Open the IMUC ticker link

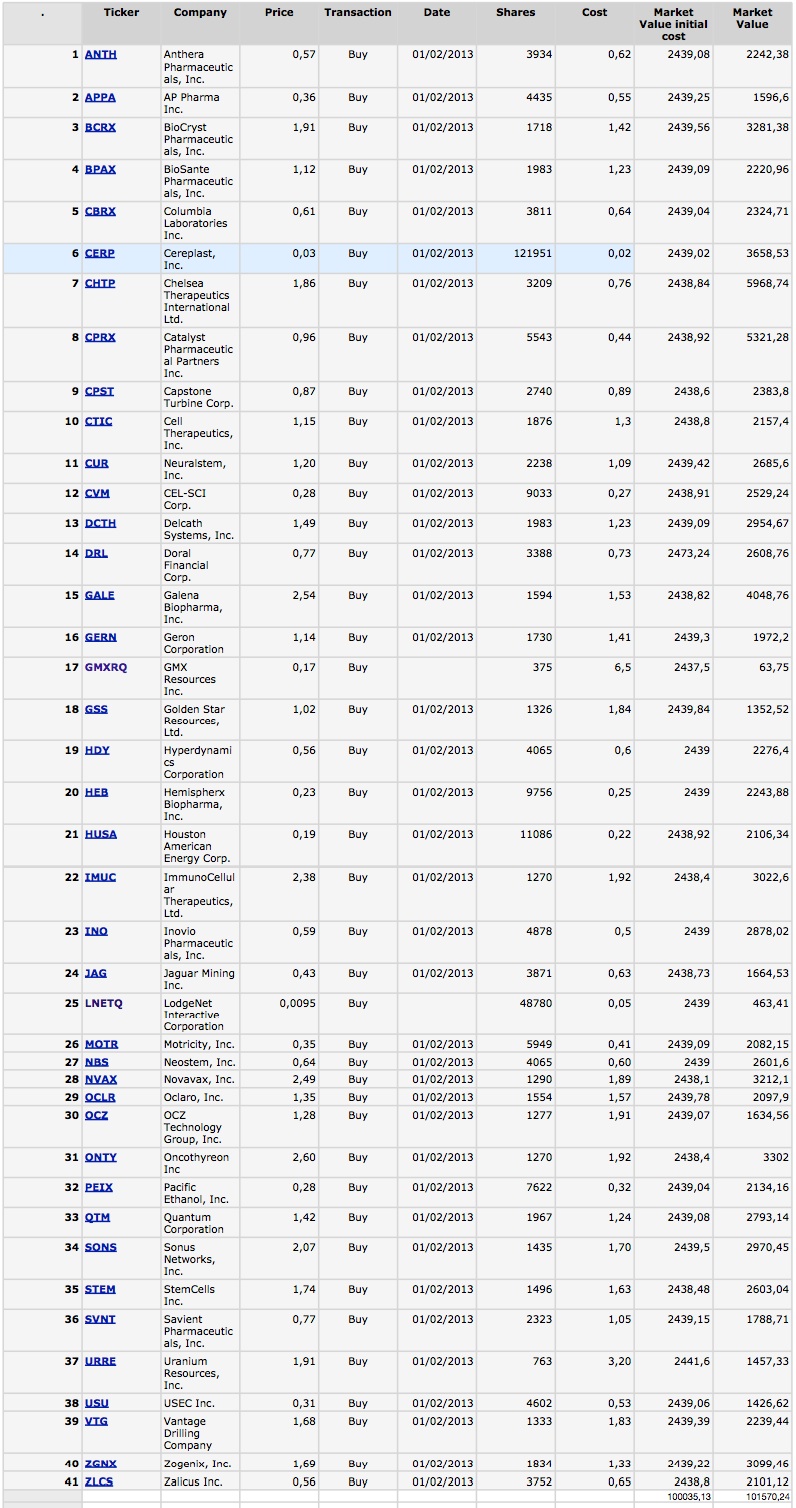(x=100, y=878)
